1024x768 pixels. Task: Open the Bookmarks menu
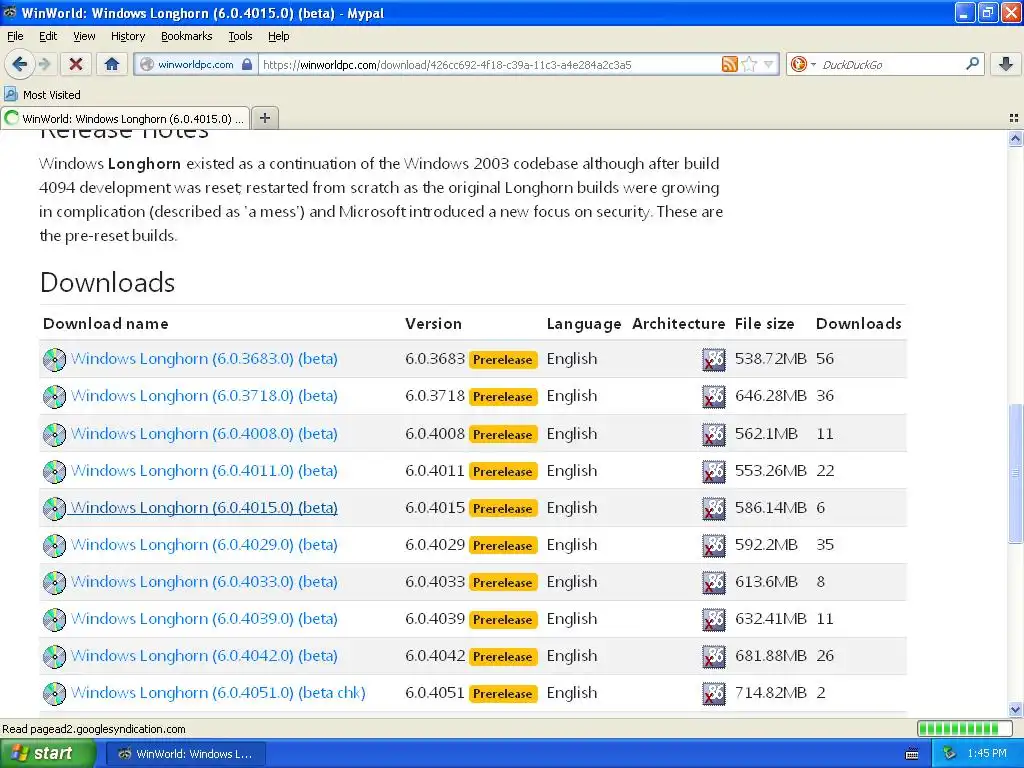click(187, 37)
